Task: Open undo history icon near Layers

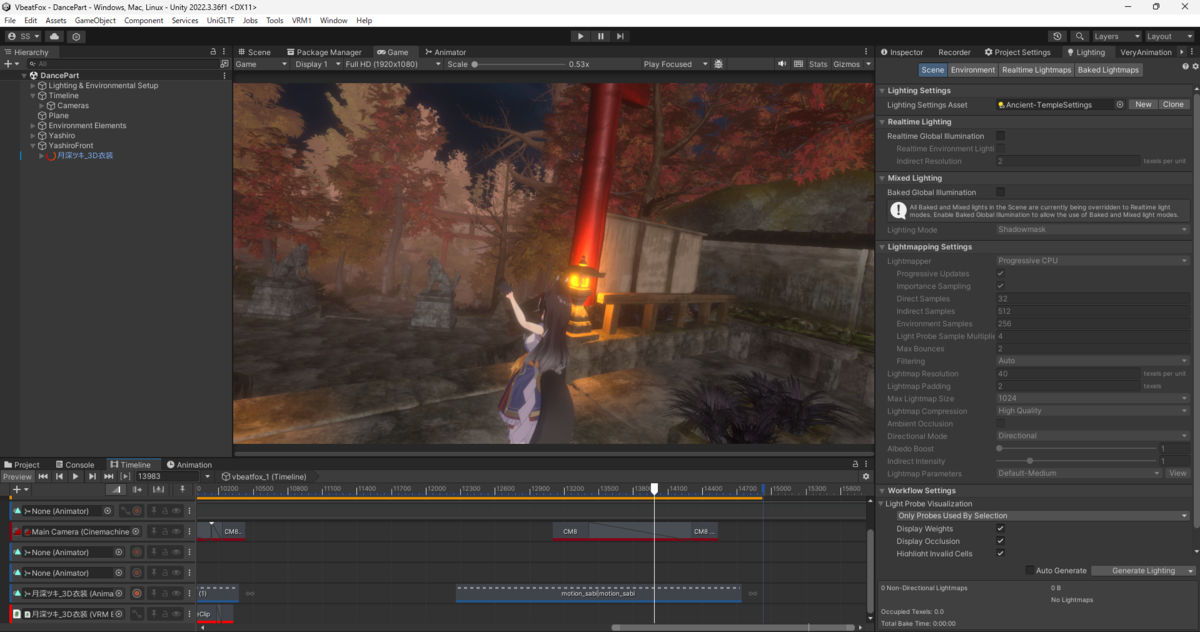Action: 1059,36
